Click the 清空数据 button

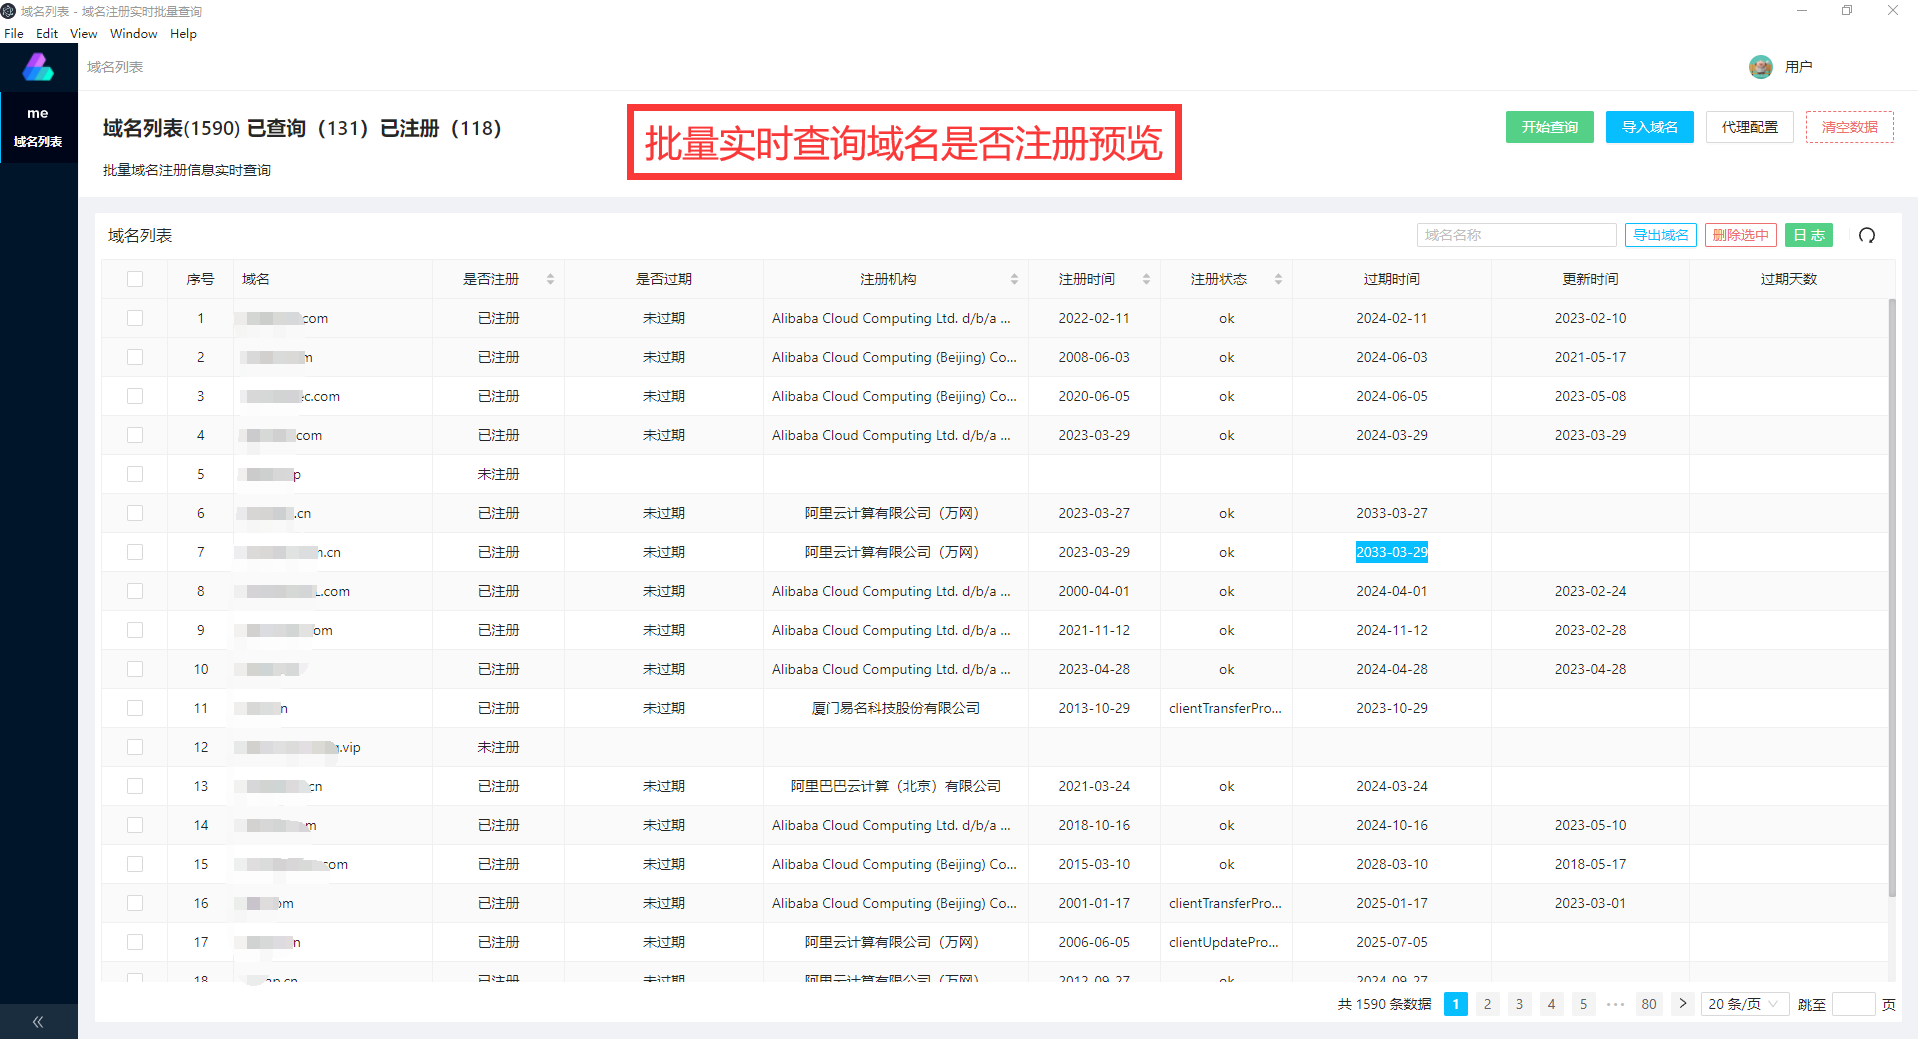pyautogui.click(x=1849, y=127)
